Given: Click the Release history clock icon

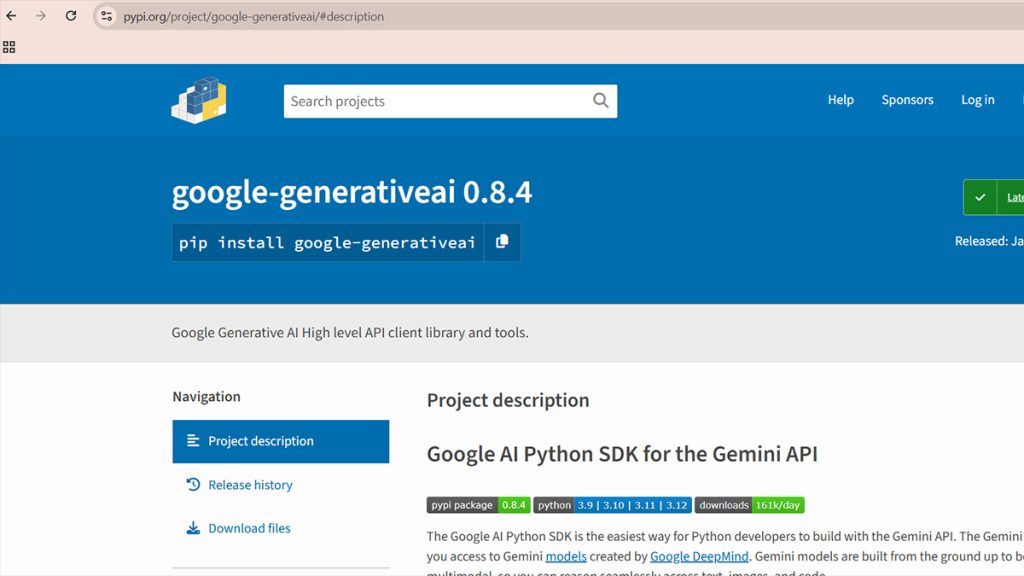Looking at the screenshot, I should tap(193, 485).
